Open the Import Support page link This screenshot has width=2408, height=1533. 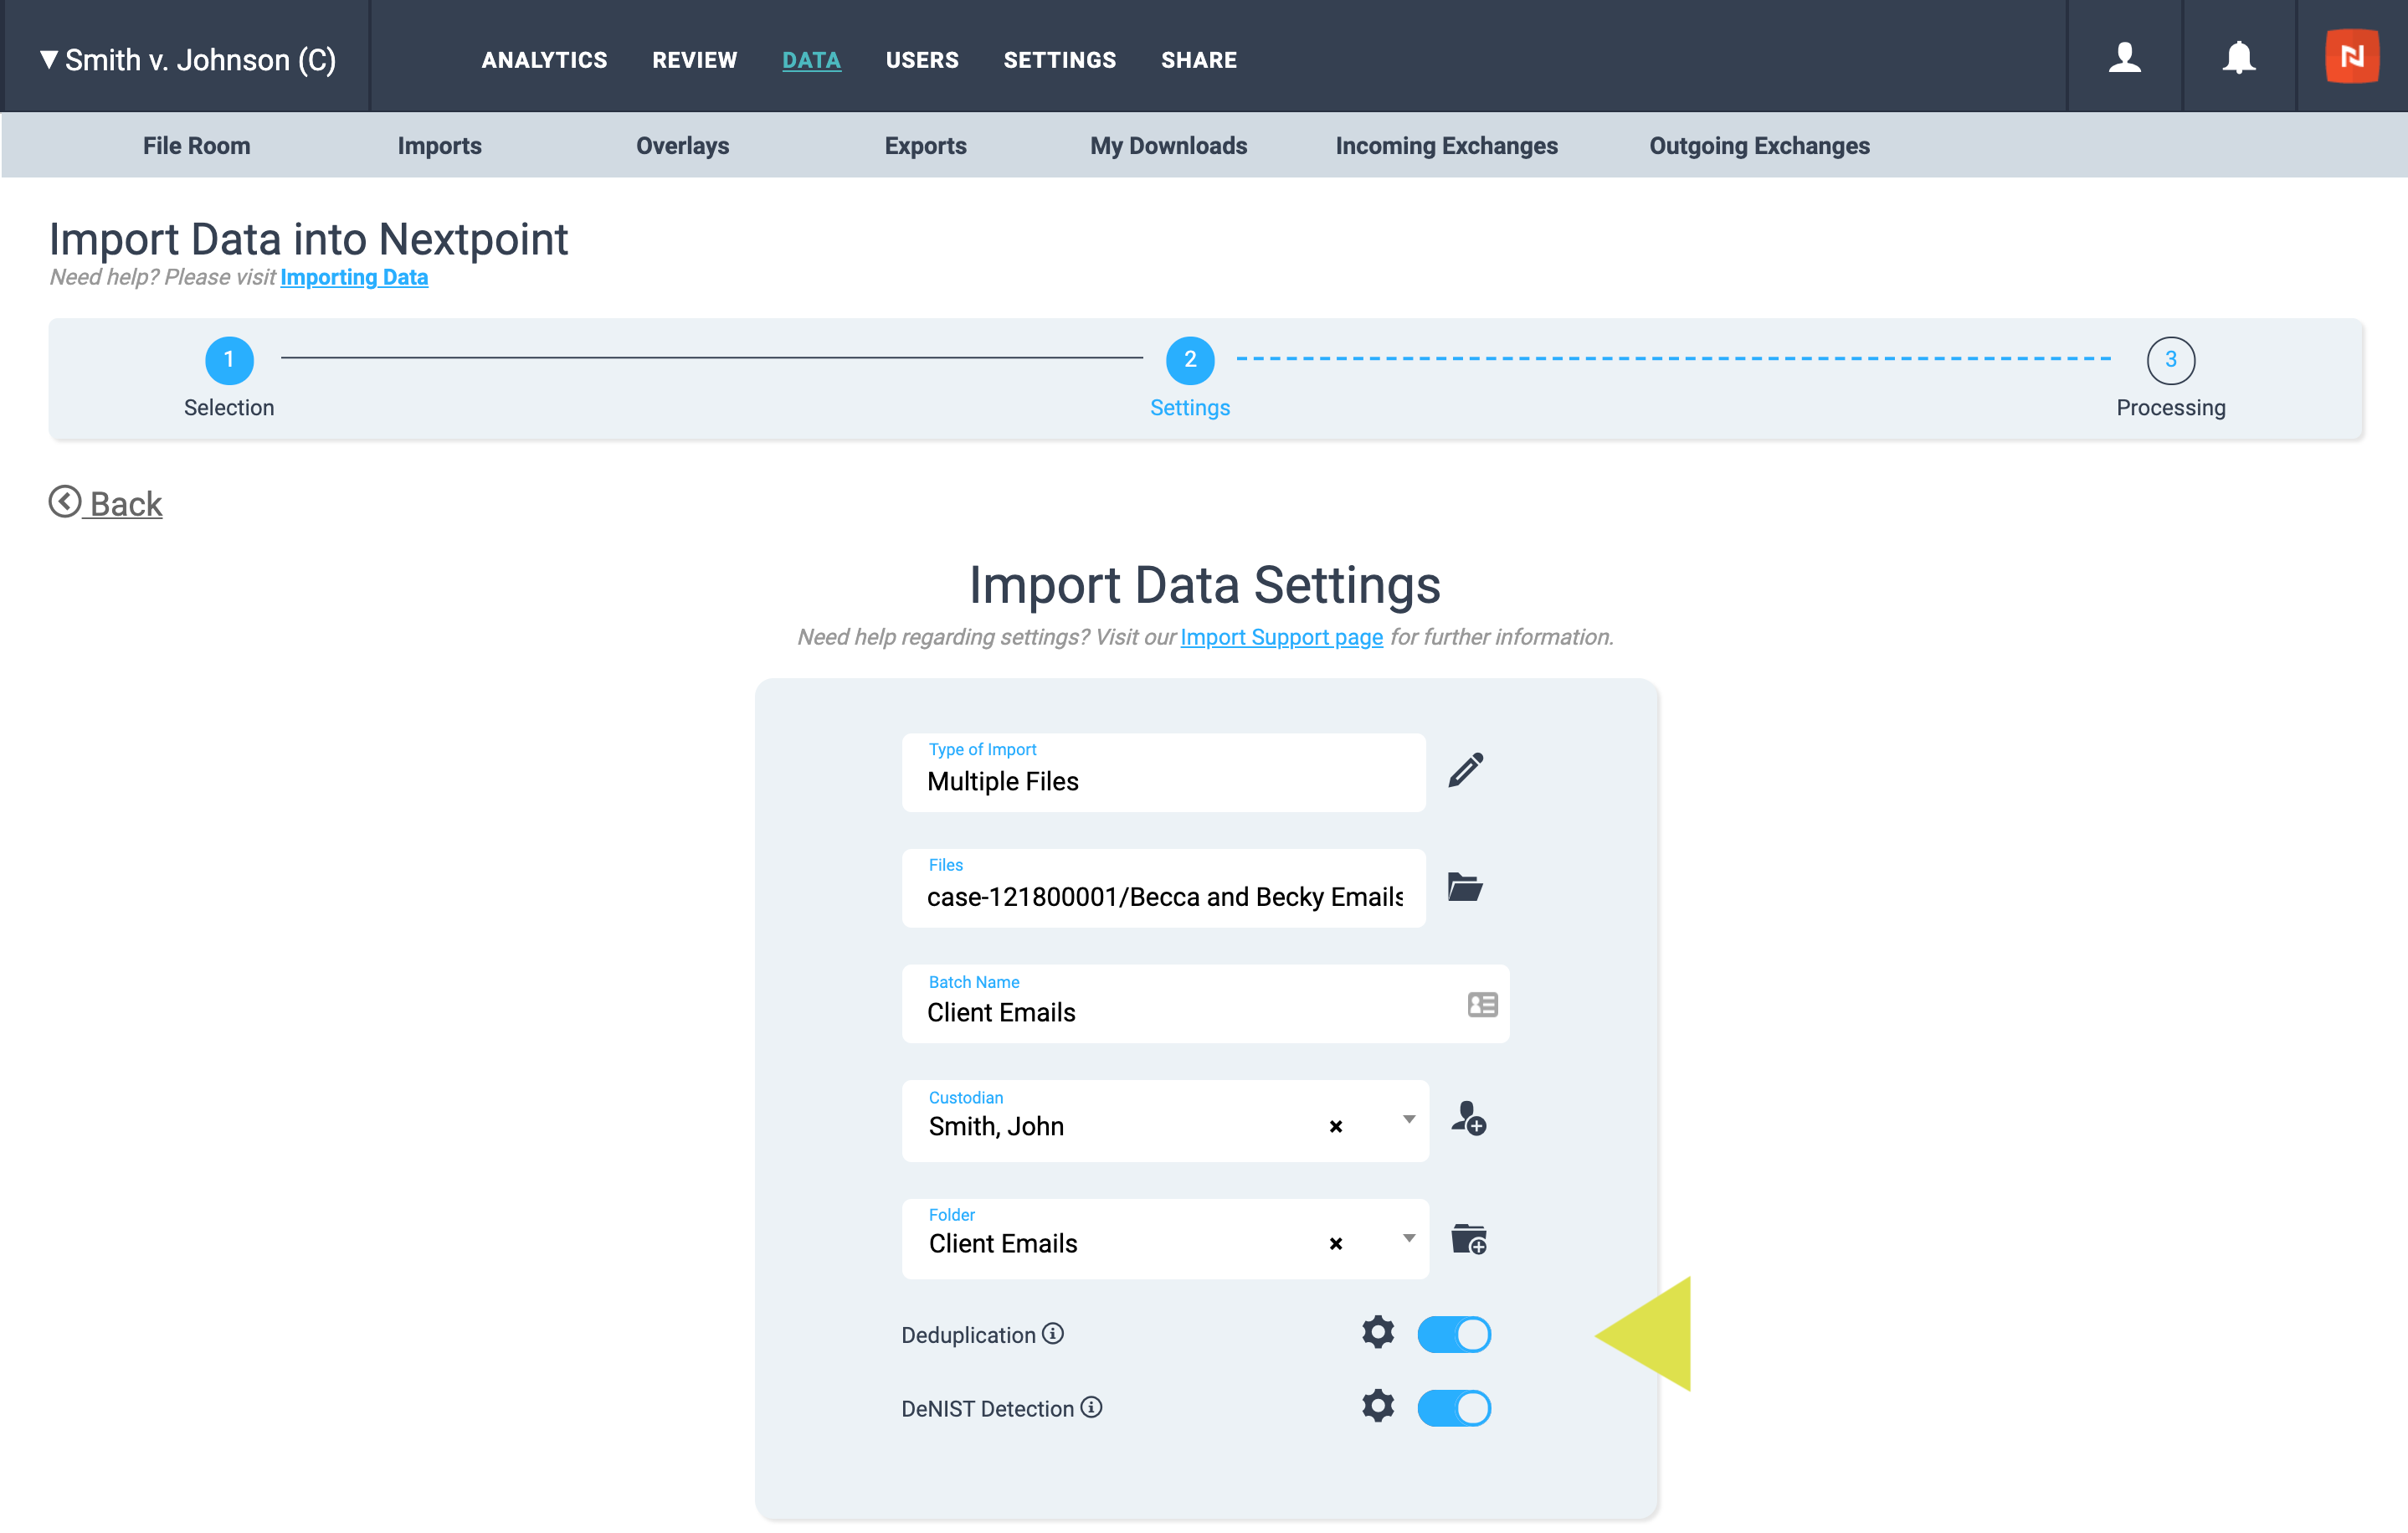pyautogui.click(x=1282, y=637)
